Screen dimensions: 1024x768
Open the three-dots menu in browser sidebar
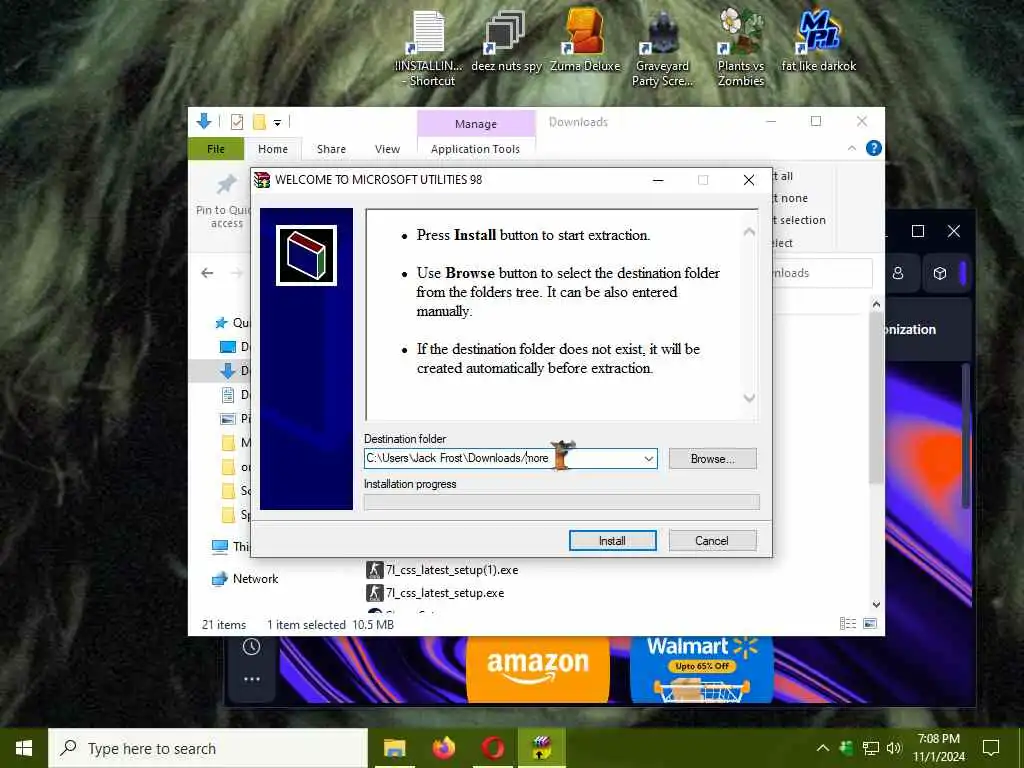point(251,679)
